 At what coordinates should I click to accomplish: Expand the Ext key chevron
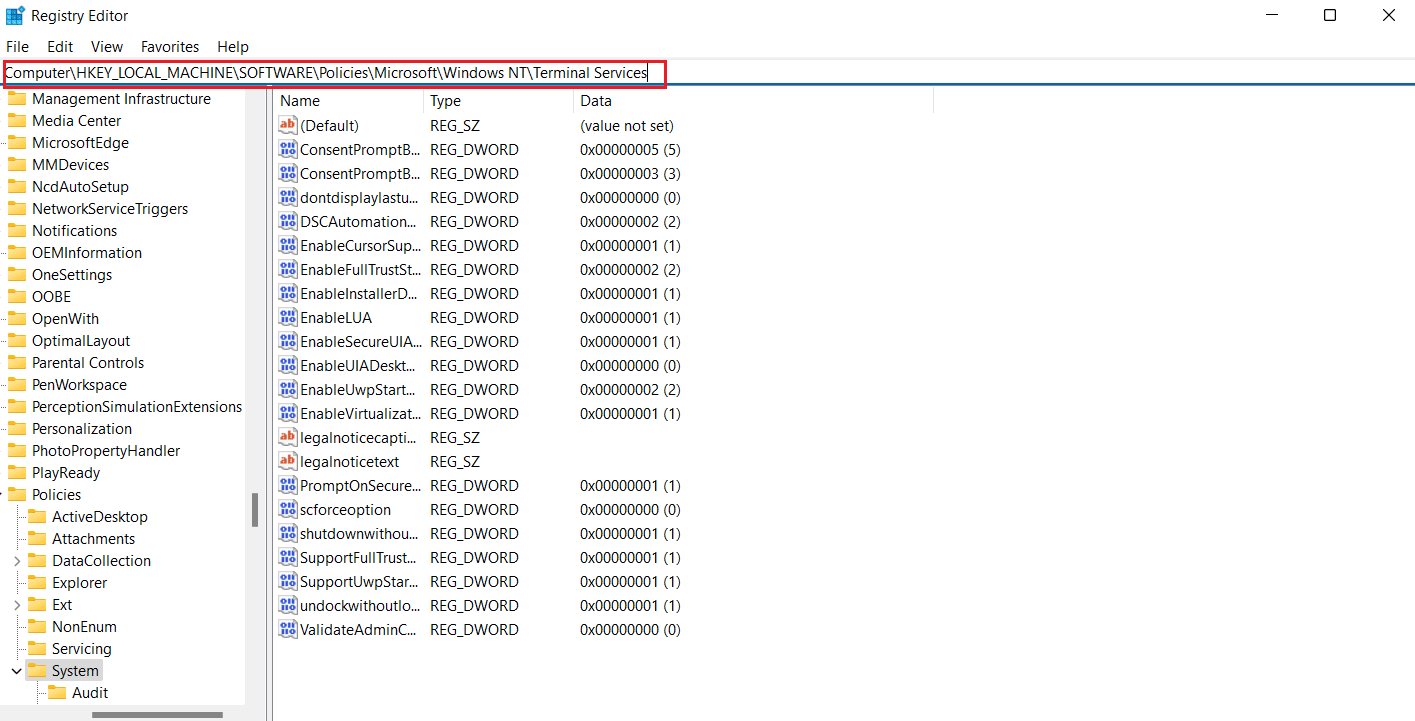pyautogui.click(x=17, y=605)
